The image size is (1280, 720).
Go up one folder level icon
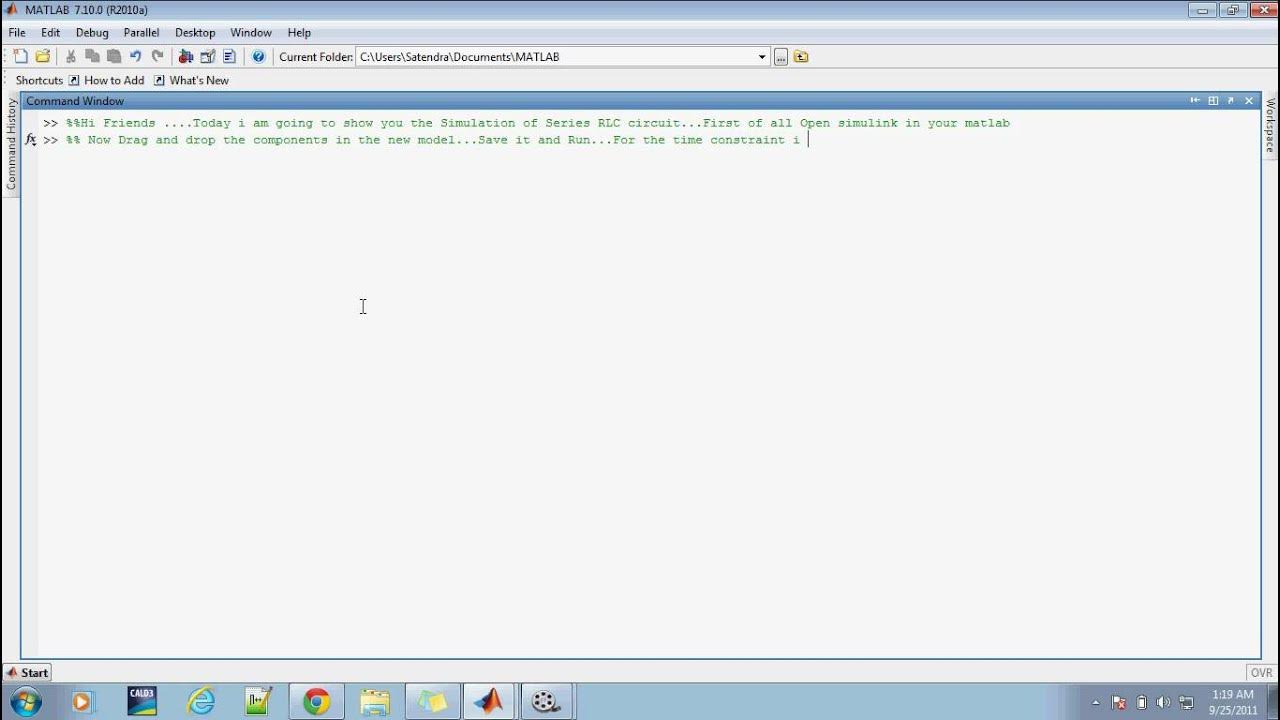(x=801, y=57)
